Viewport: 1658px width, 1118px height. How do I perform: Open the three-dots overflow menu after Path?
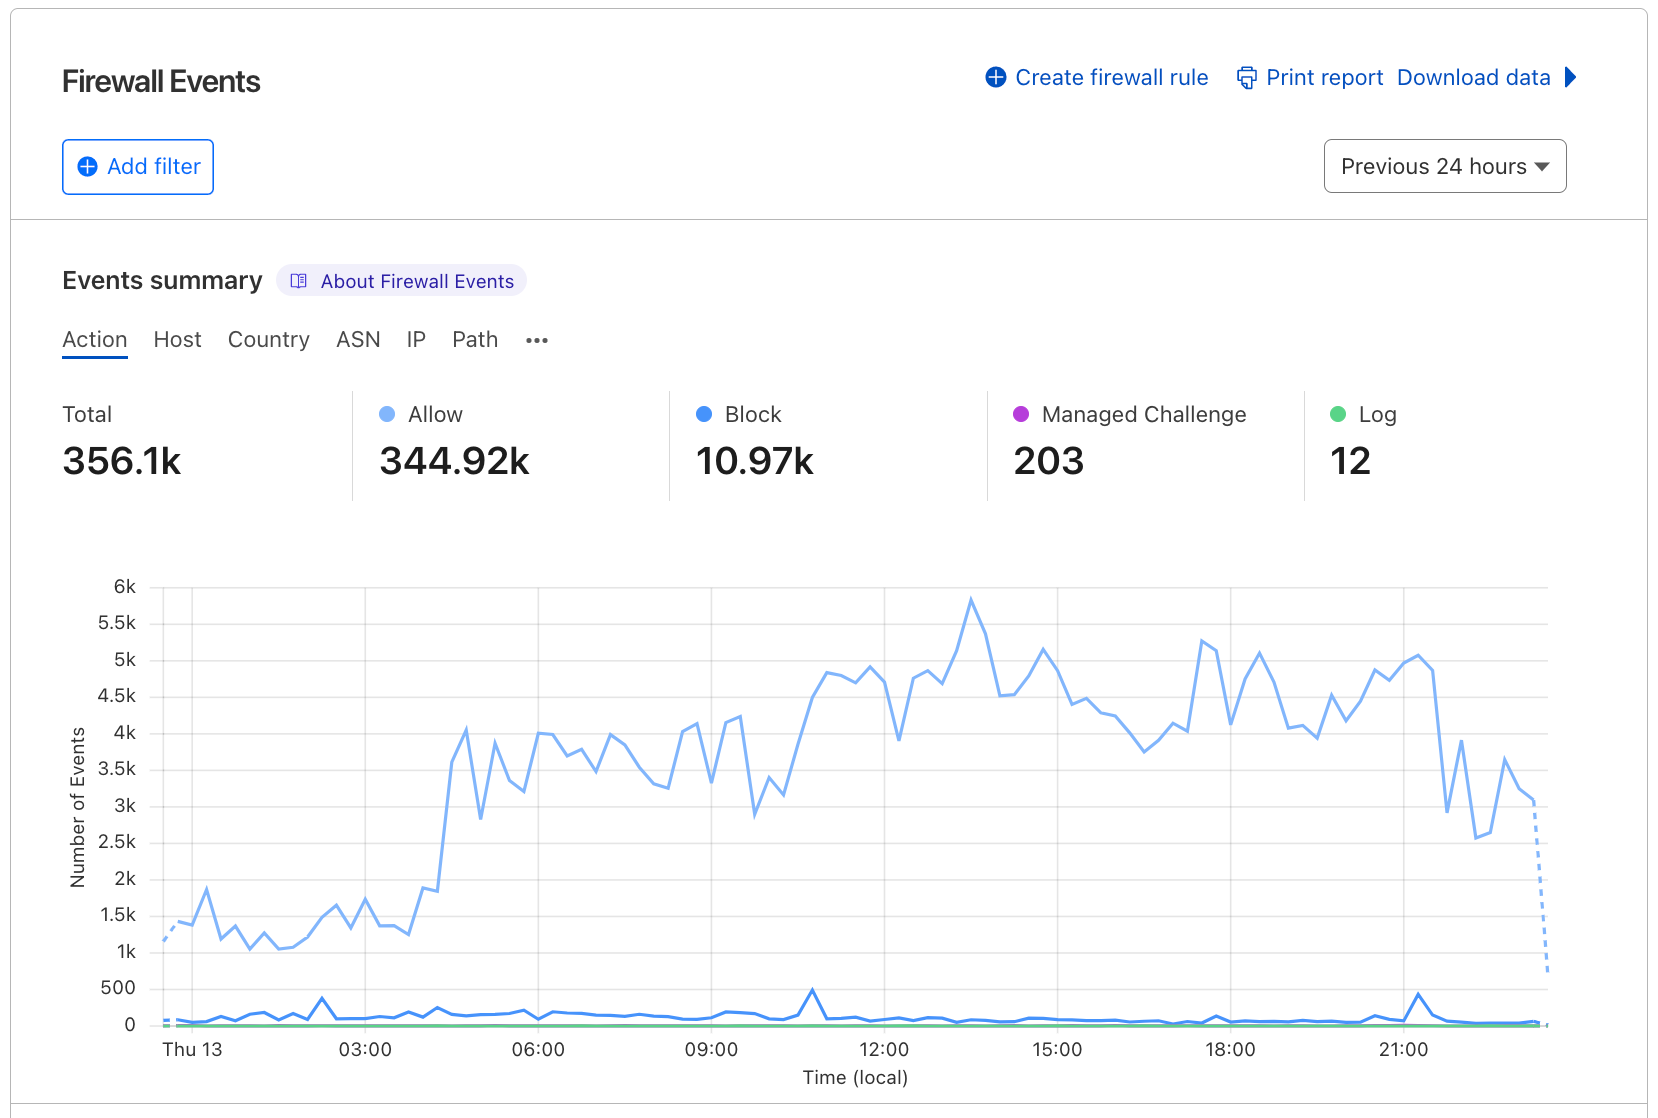(x=537, y=340)
